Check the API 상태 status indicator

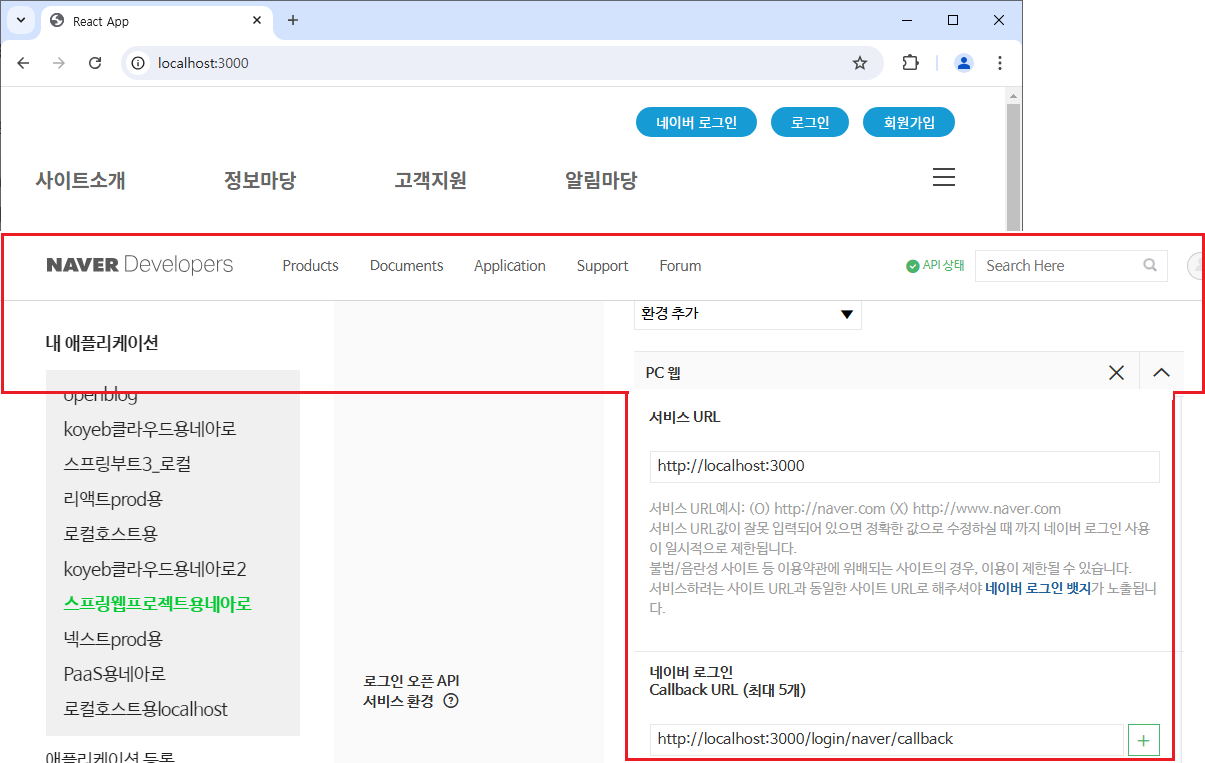pyautogui.click(x=935, y=266)
